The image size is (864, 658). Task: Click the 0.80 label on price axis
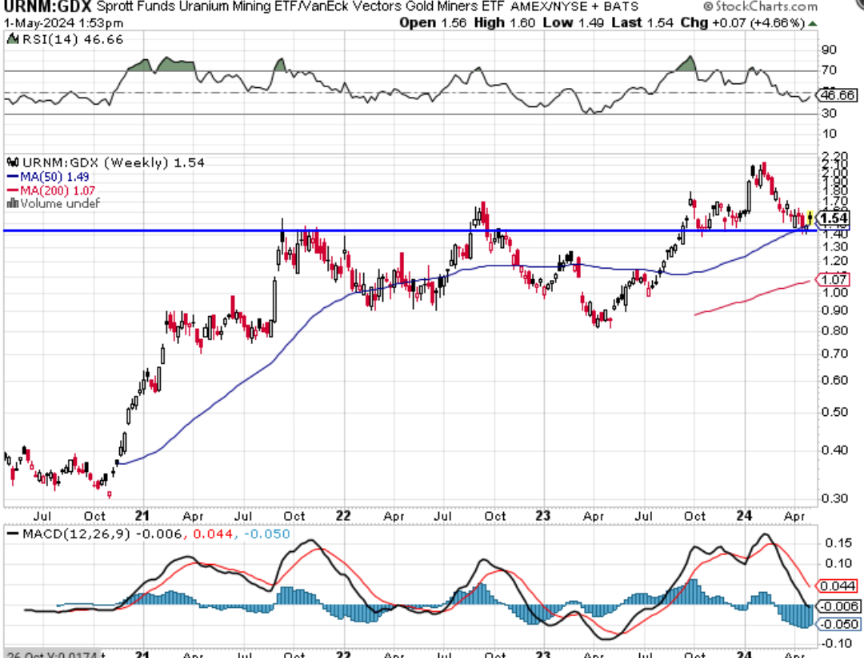coord(835,331)
